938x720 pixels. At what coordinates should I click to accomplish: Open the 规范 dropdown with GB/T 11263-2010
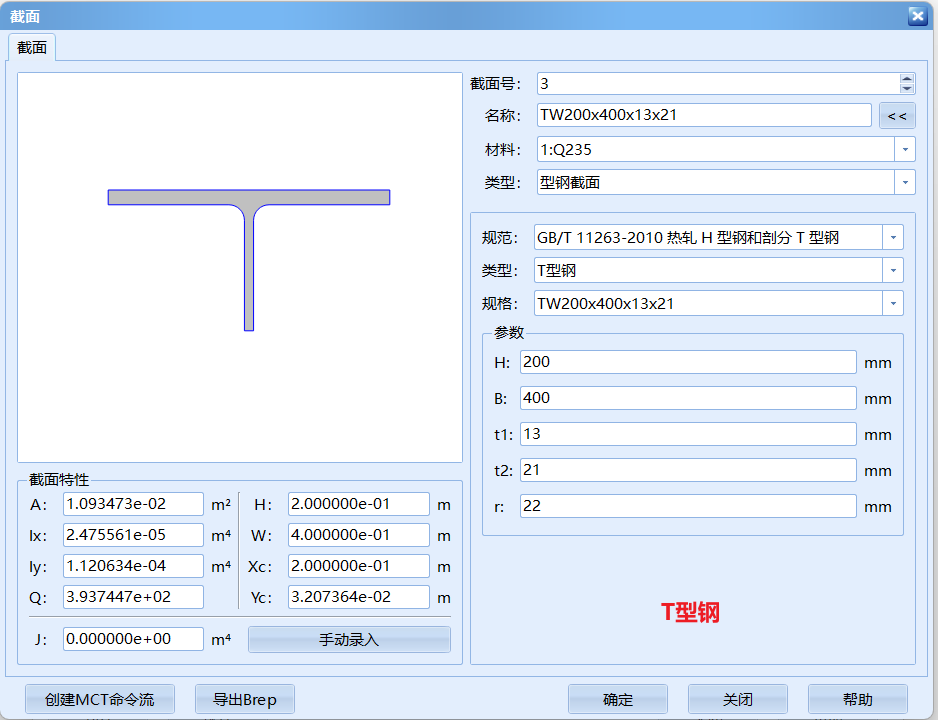892,238
